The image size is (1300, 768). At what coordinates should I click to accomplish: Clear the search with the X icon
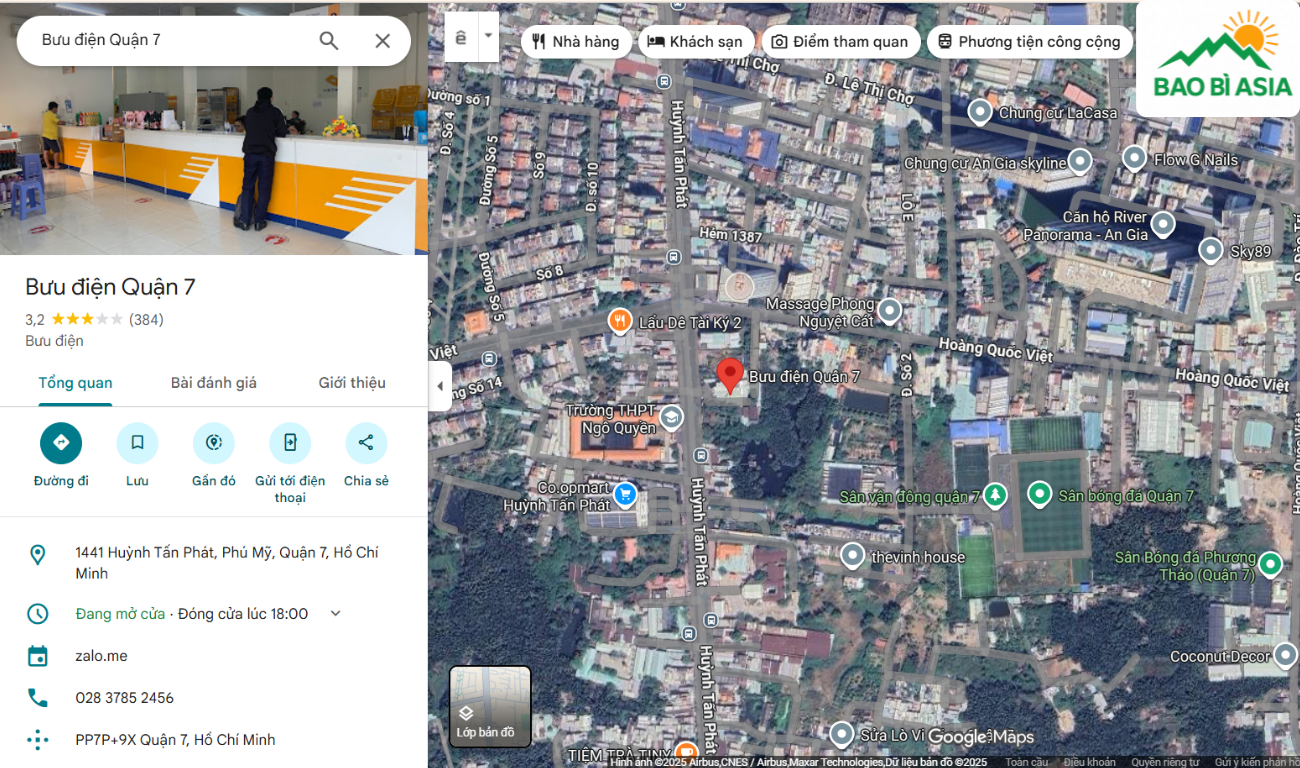[382, 40]
